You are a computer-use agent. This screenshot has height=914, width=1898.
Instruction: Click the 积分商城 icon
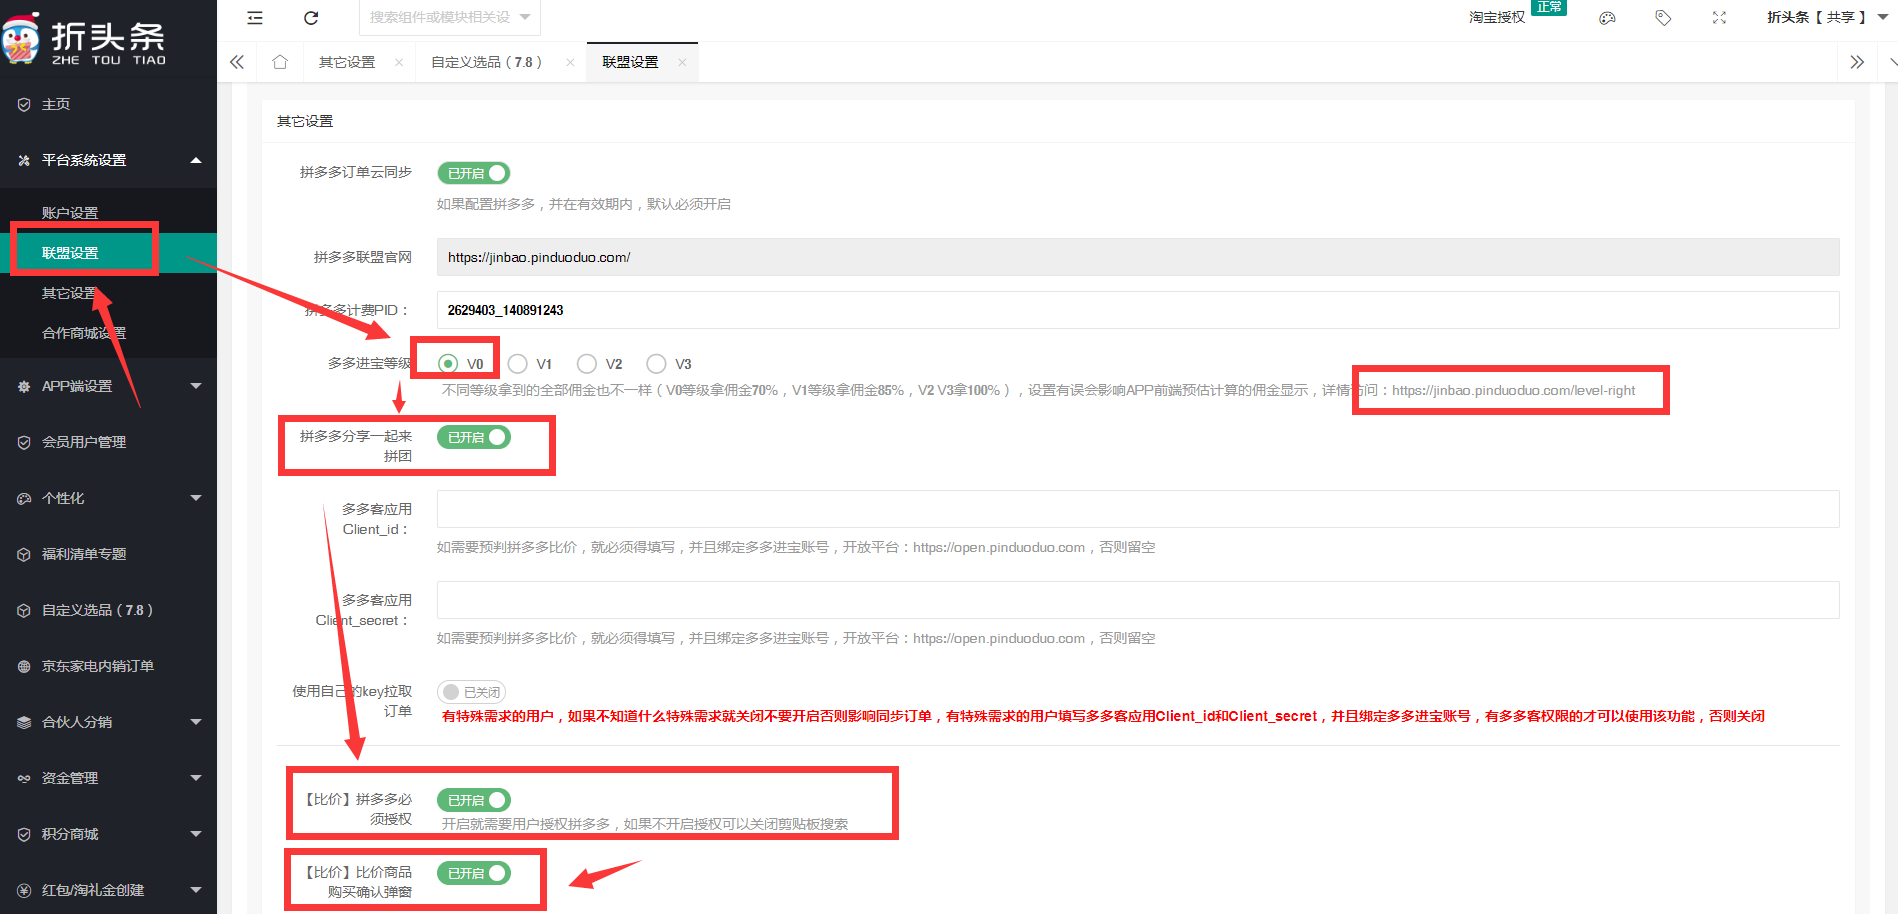(x=24, y=834)
